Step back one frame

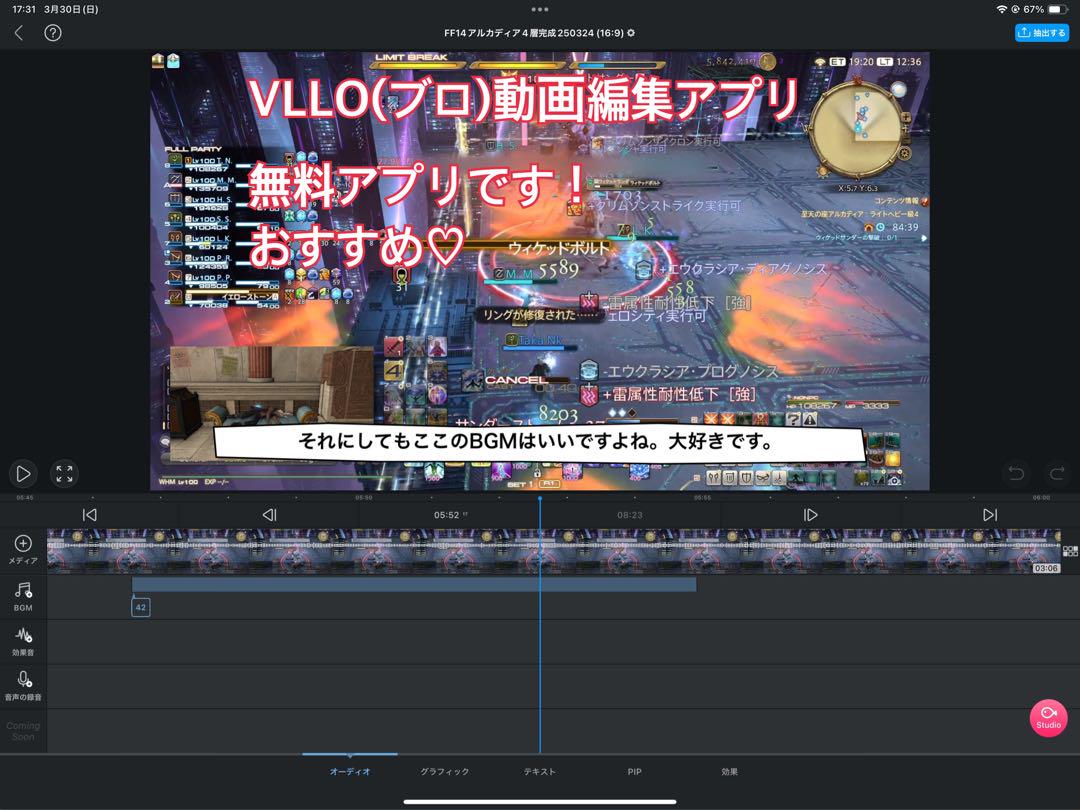(269, 515)
